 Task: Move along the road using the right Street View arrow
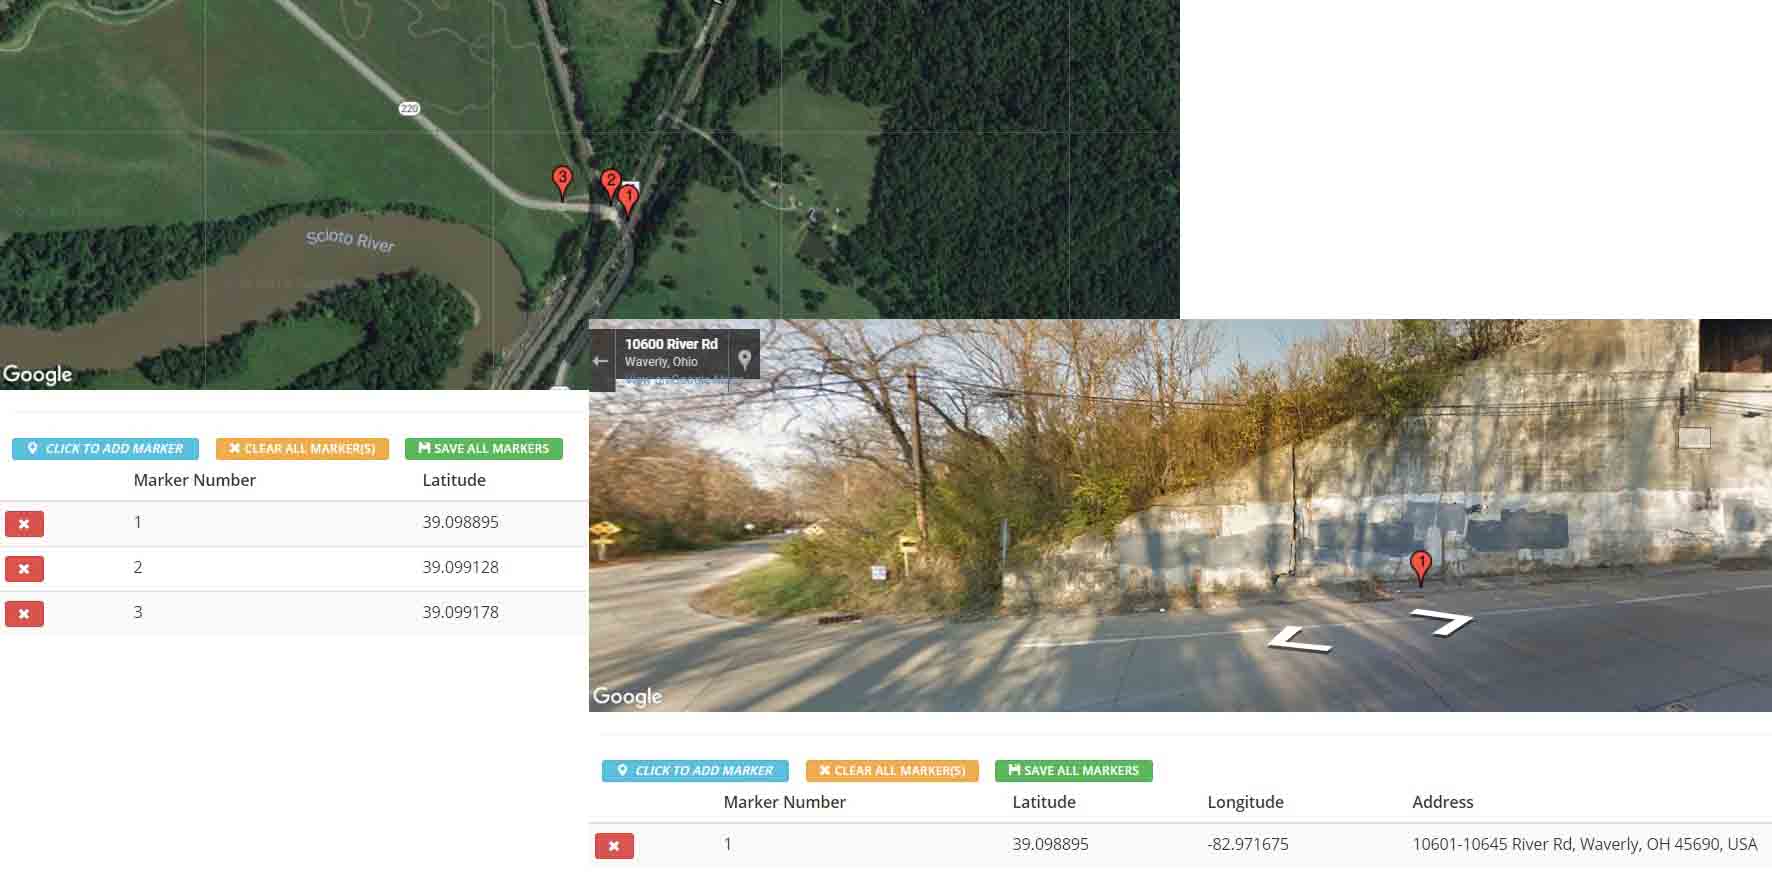click(x=1442, y=622)
